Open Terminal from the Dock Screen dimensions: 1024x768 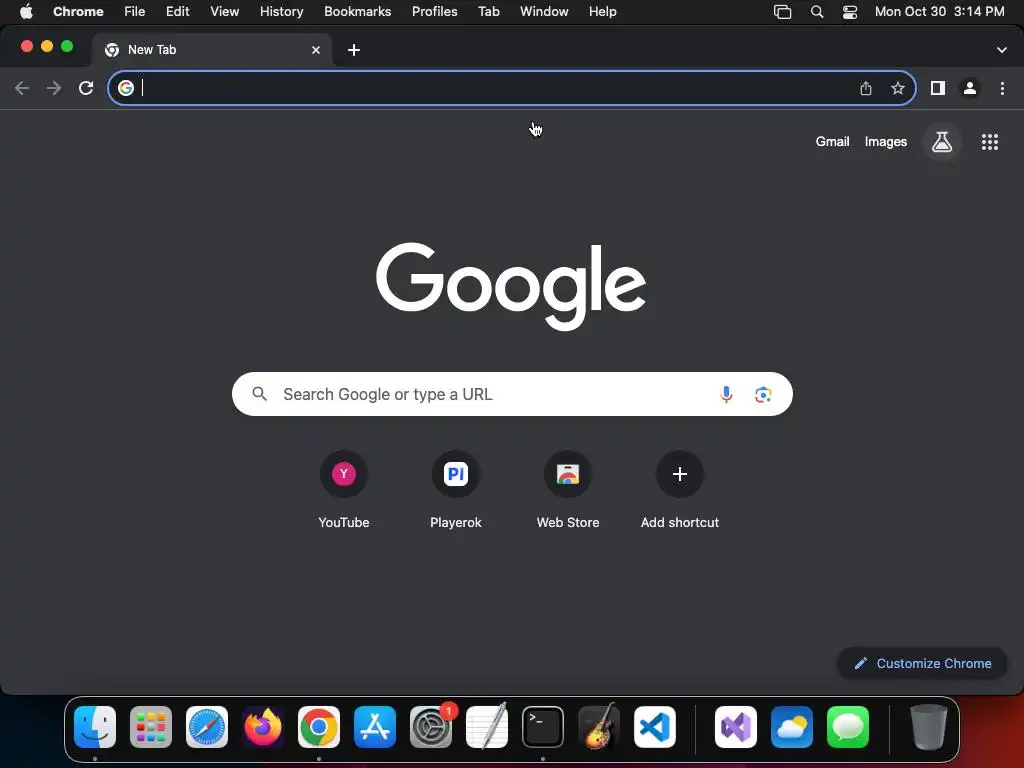coord(543,727)
